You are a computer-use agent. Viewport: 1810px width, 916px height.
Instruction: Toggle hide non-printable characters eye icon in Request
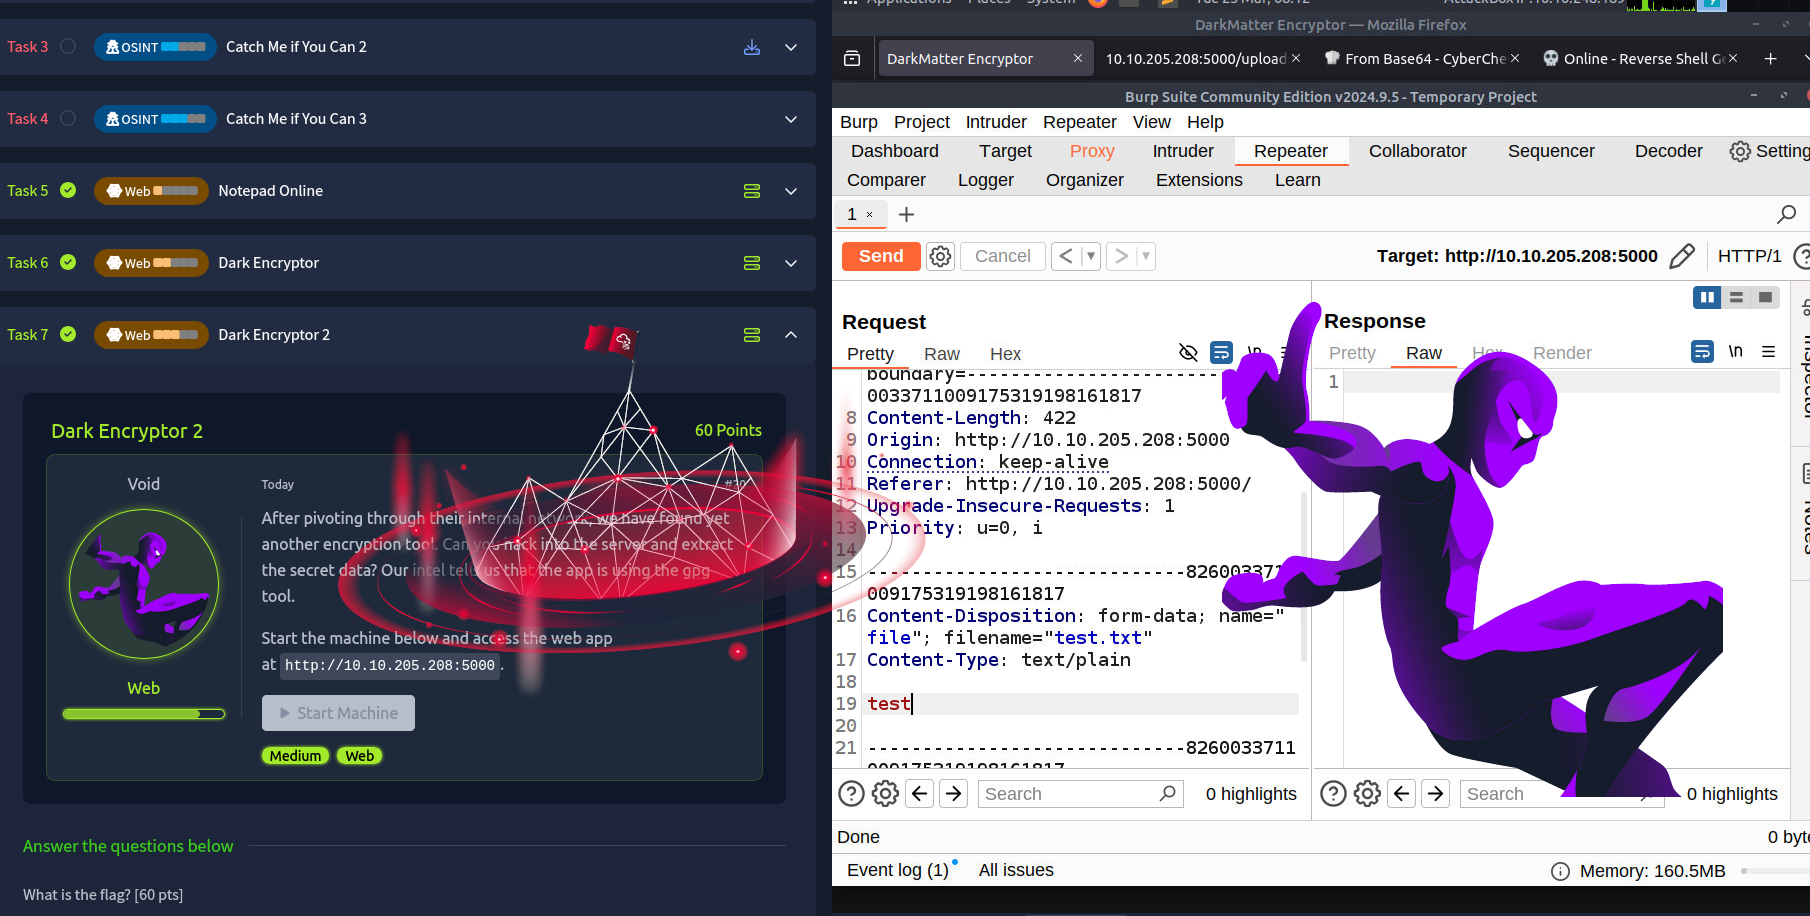coord(1188,352)
